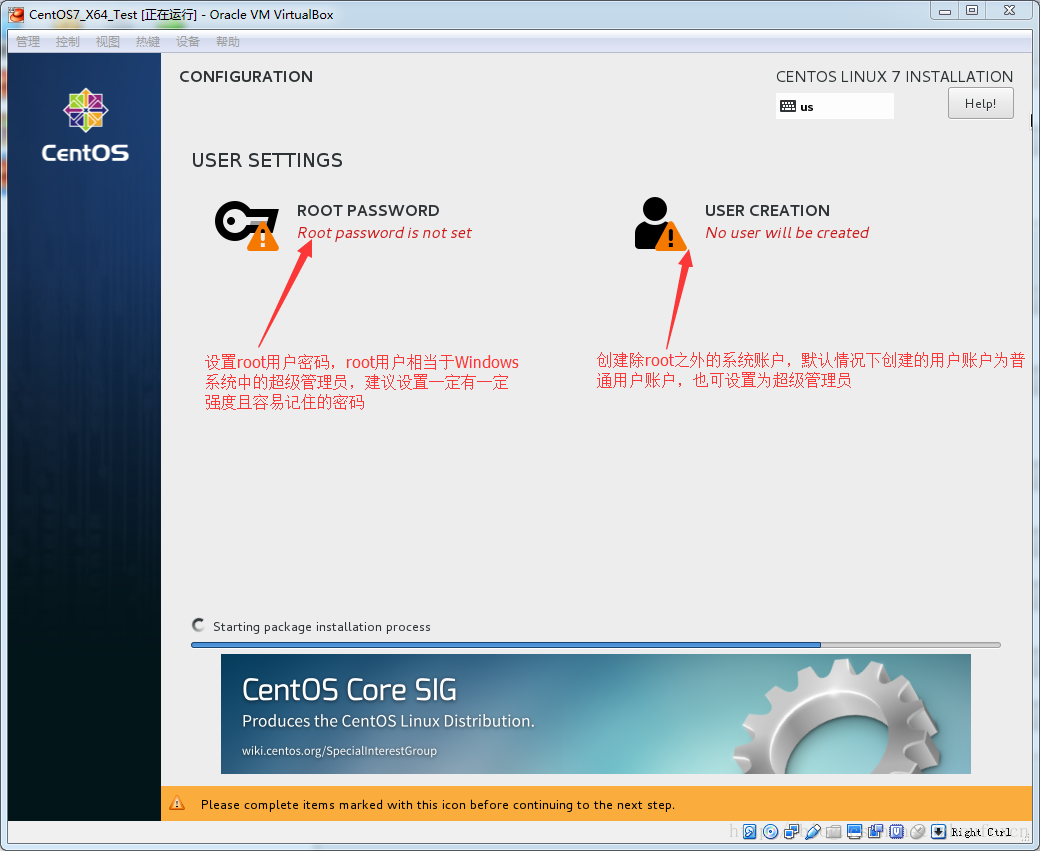
Task: Click the video capture status icon
Action: (876, 831)
